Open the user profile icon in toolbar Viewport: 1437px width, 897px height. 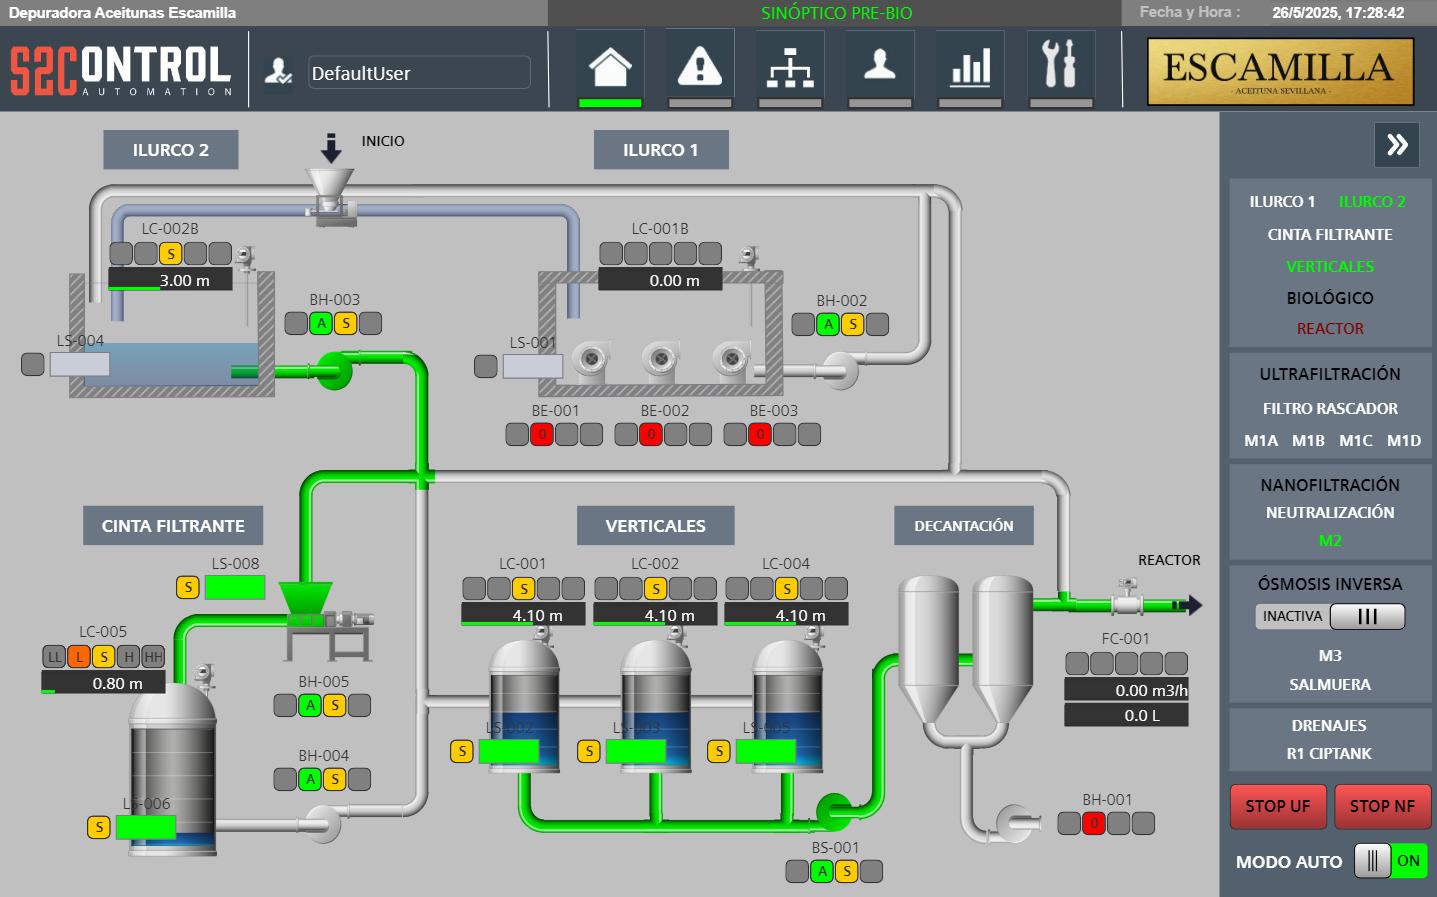(x=880, y=68)
